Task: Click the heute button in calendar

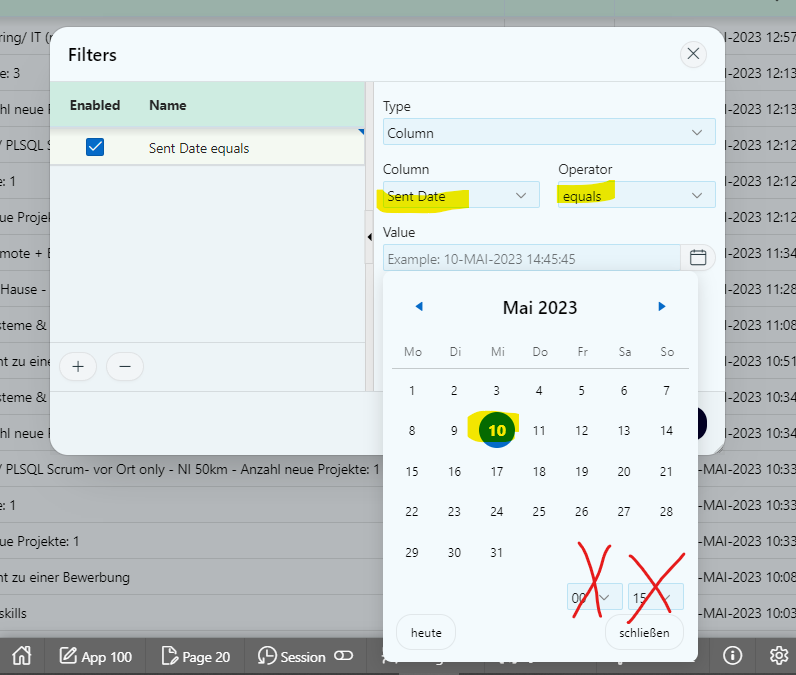Action: pos(426,632)
